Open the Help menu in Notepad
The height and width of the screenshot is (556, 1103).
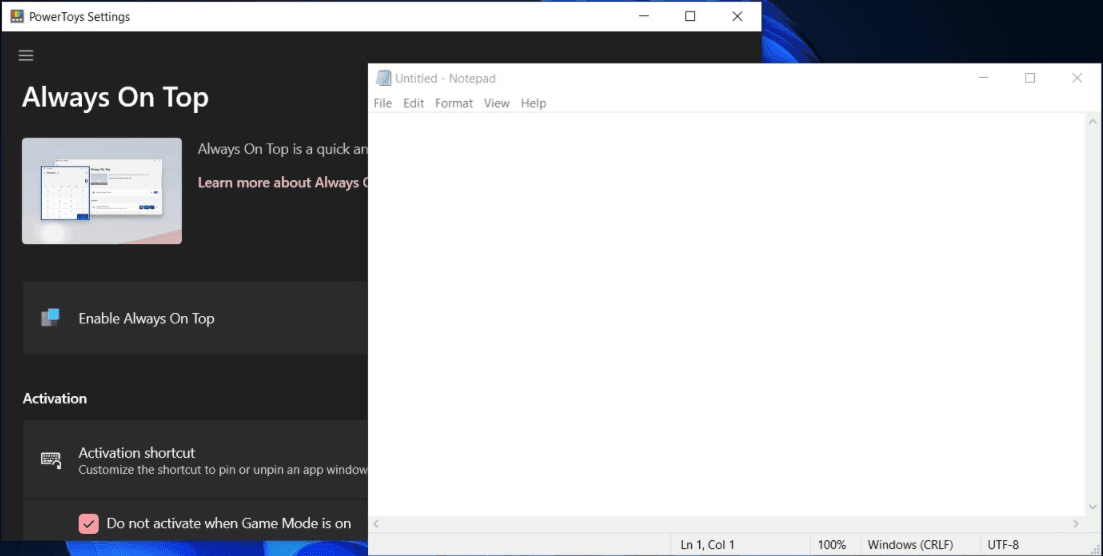click(533, 103)
